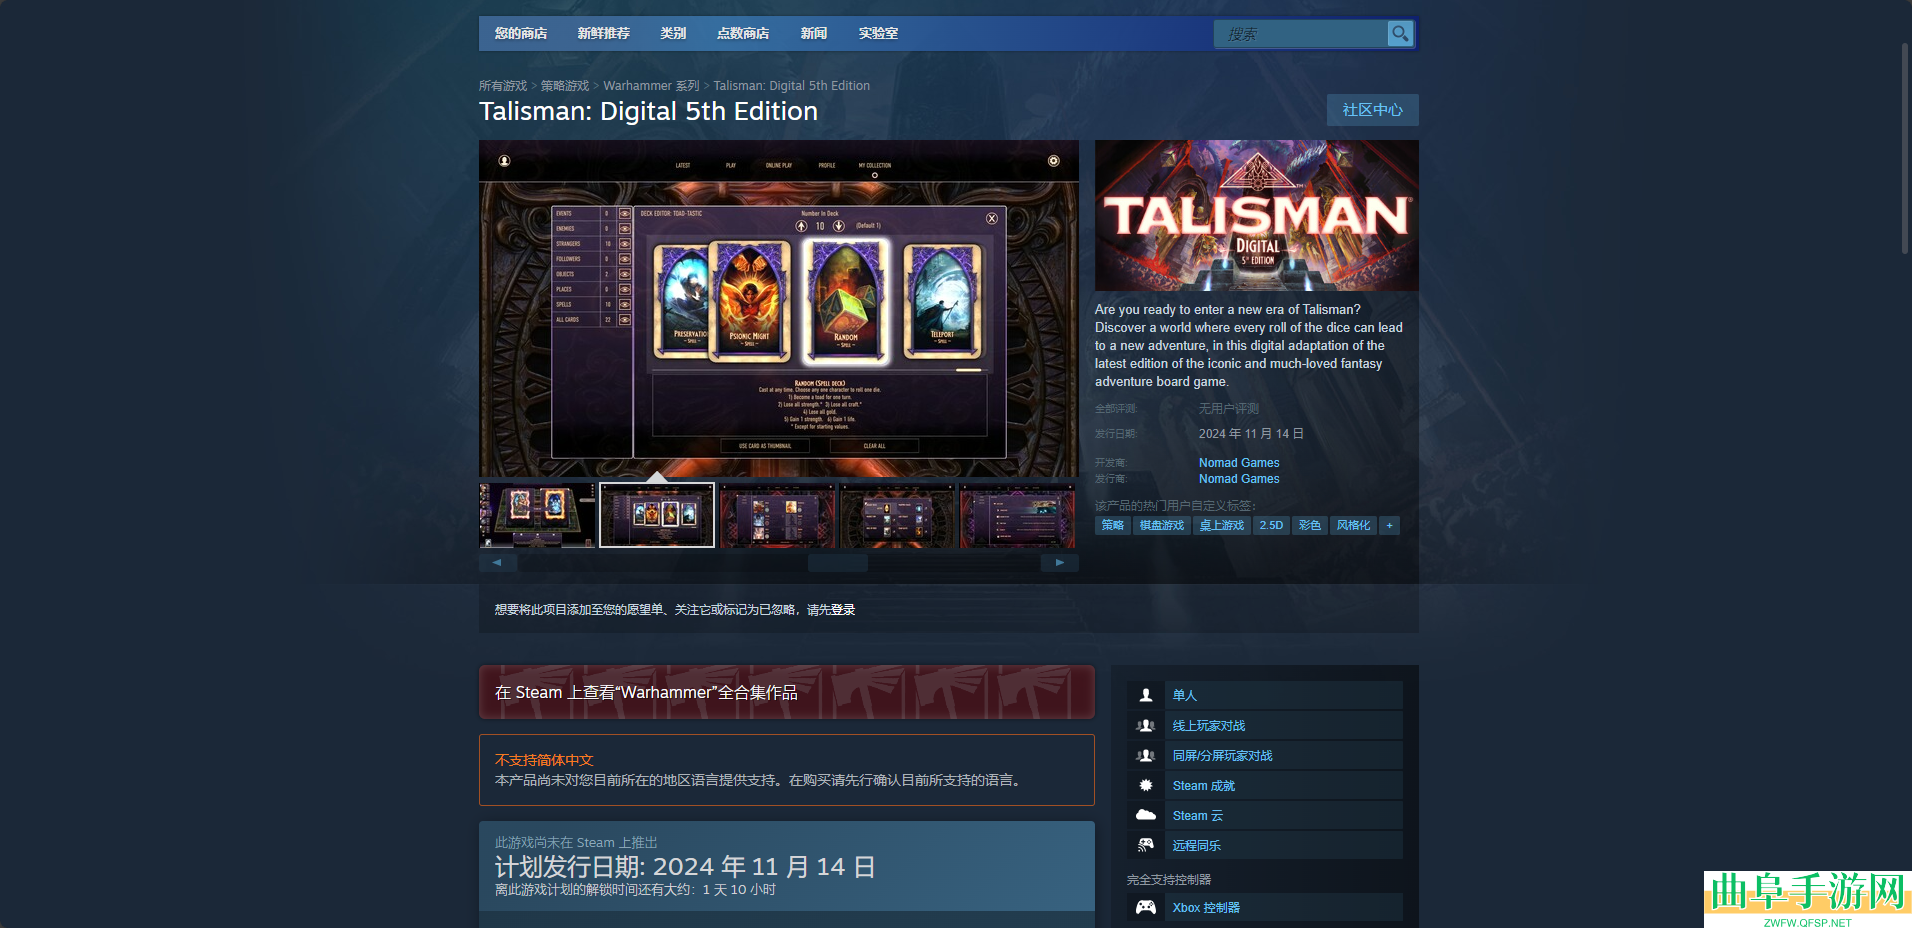Open the 实验室 labs tab

tap(878, 33)
